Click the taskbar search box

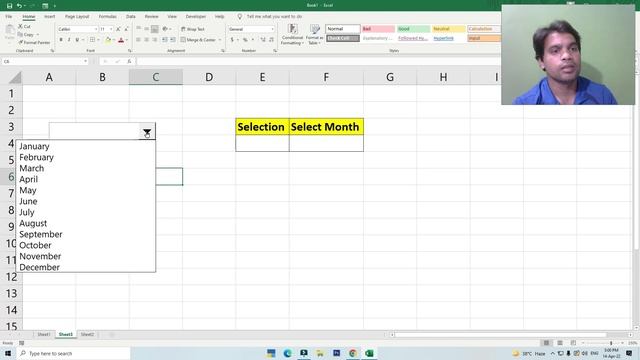[x=73, y=353]
